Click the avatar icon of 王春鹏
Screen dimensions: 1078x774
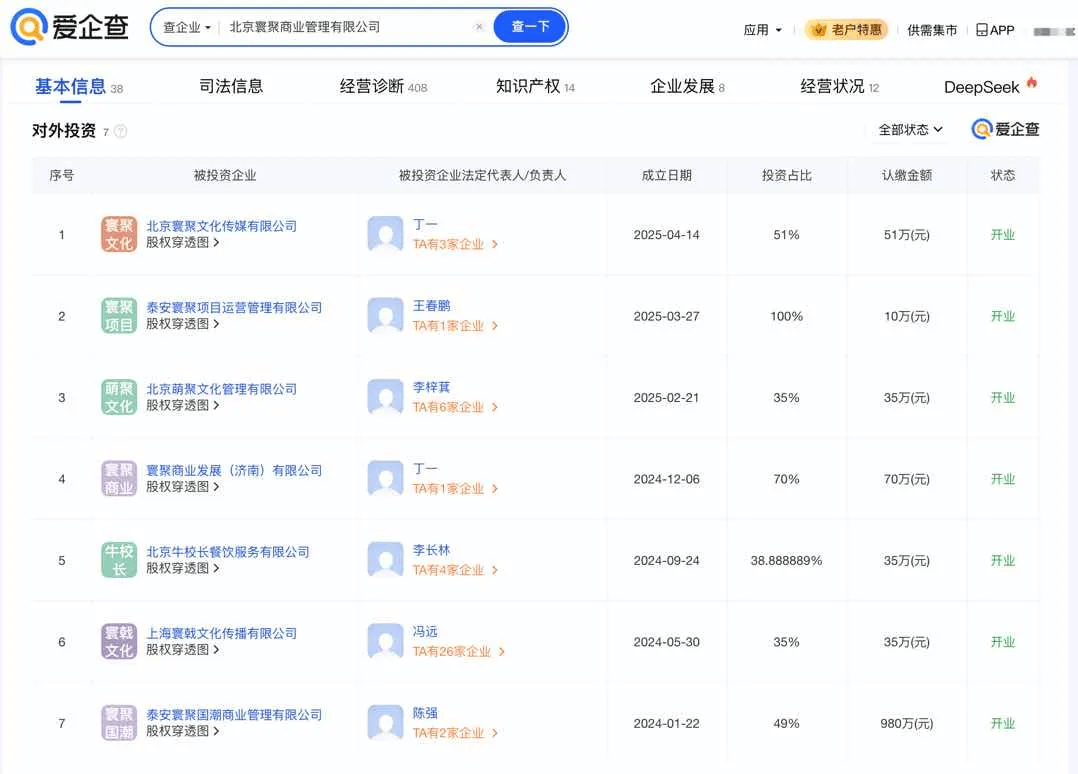385,316
